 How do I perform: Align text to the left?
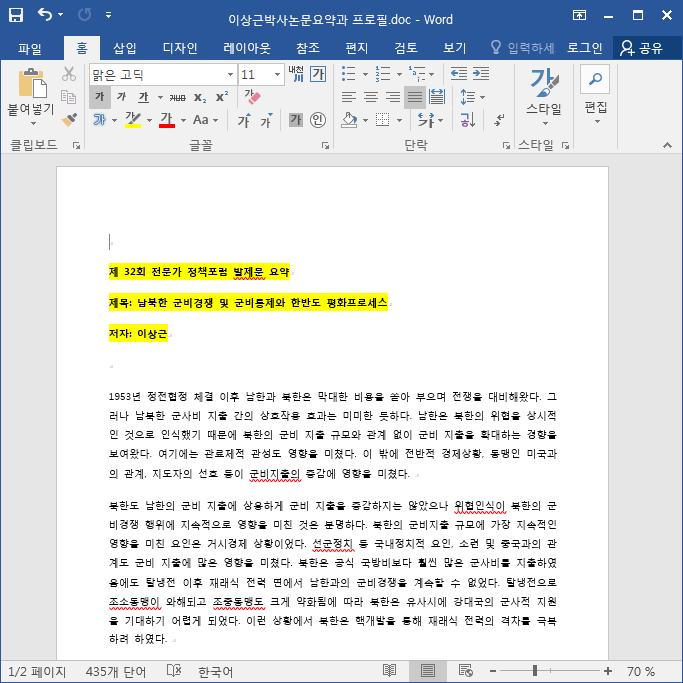pyautogui.click(x=348, y=97)
